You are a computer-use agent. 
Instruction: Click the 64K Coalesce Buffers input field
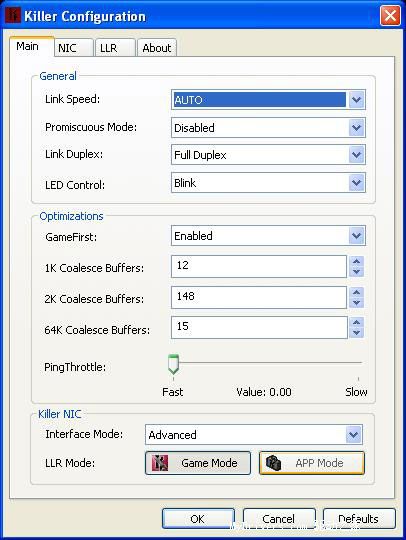pyautogui.click(x=259, y=328)
